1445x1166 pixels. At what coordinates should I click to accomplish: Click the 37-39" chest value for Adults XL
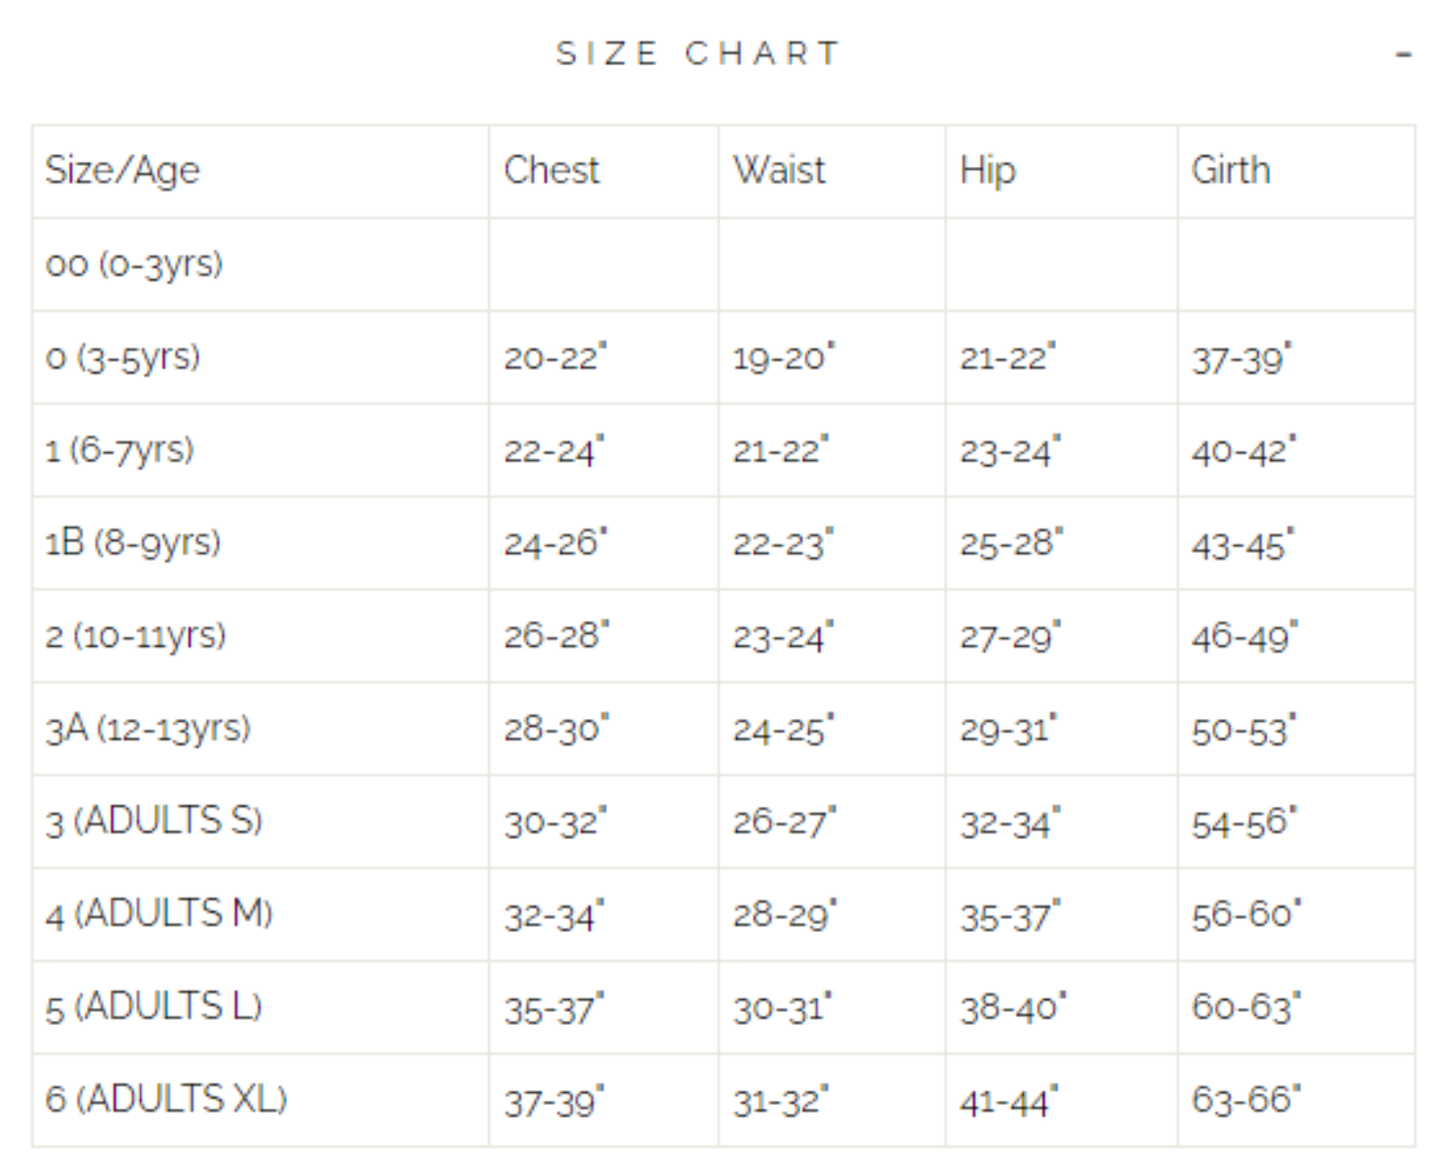(x=554, y=1102)
